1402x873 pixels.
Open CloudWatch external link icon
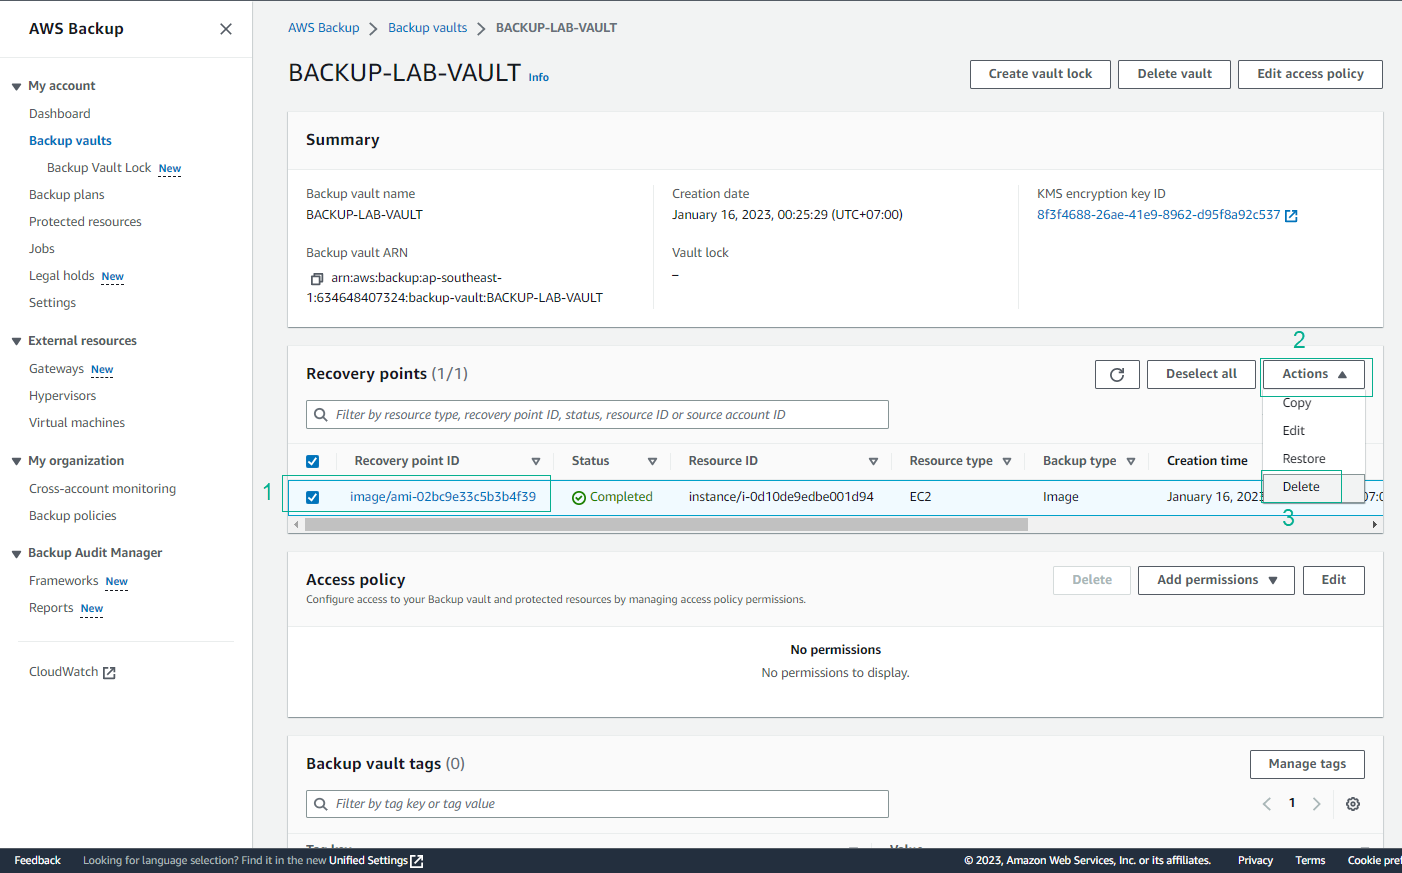tap(109, 673)
